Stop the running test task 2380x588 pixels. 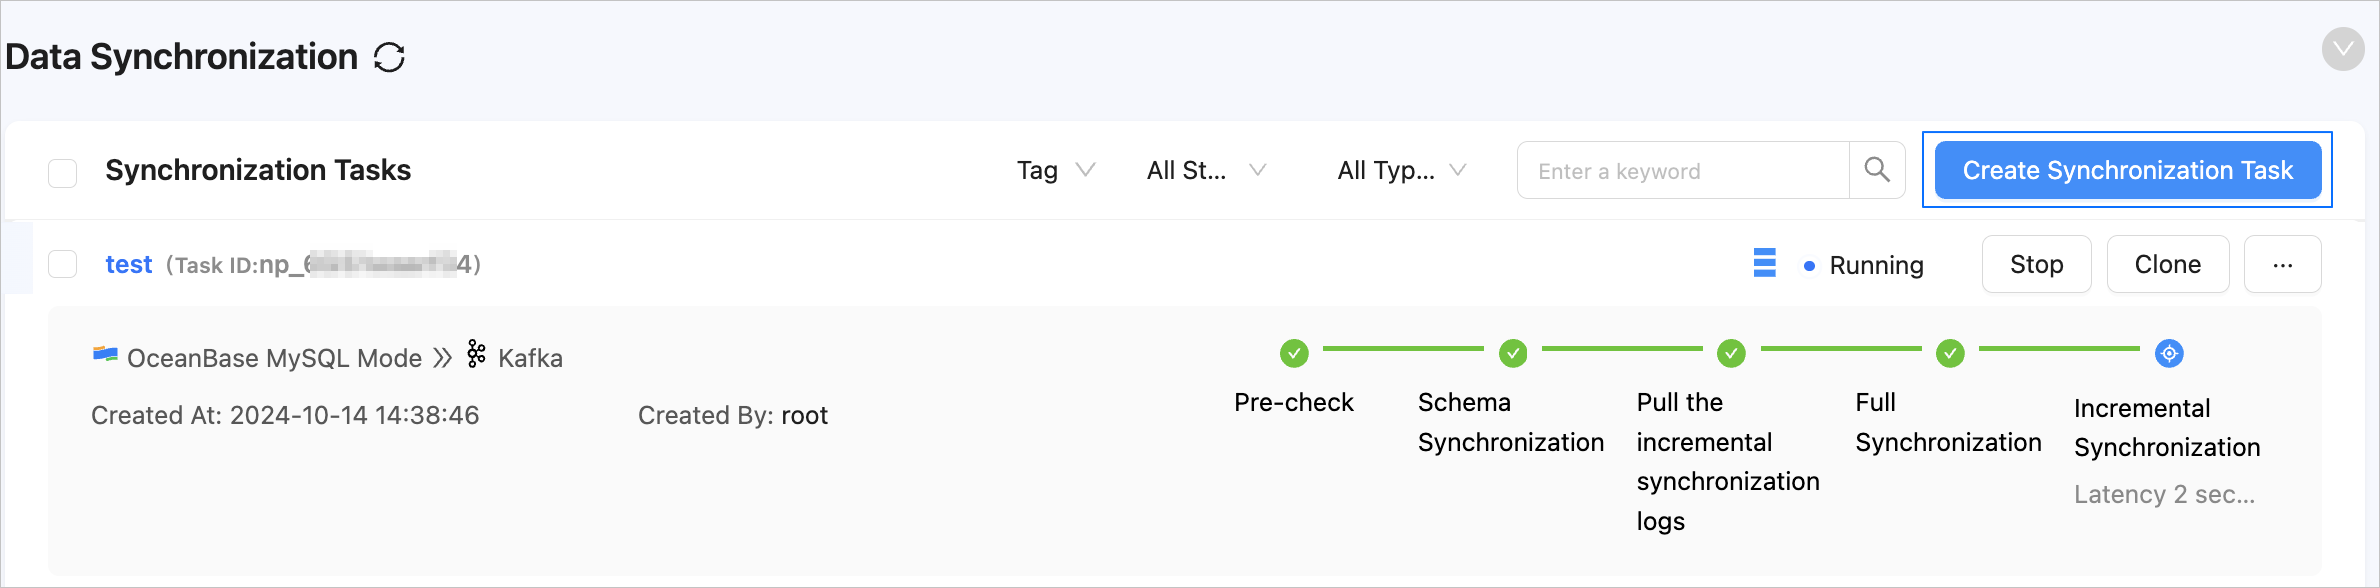click(x=2036, y=264)
